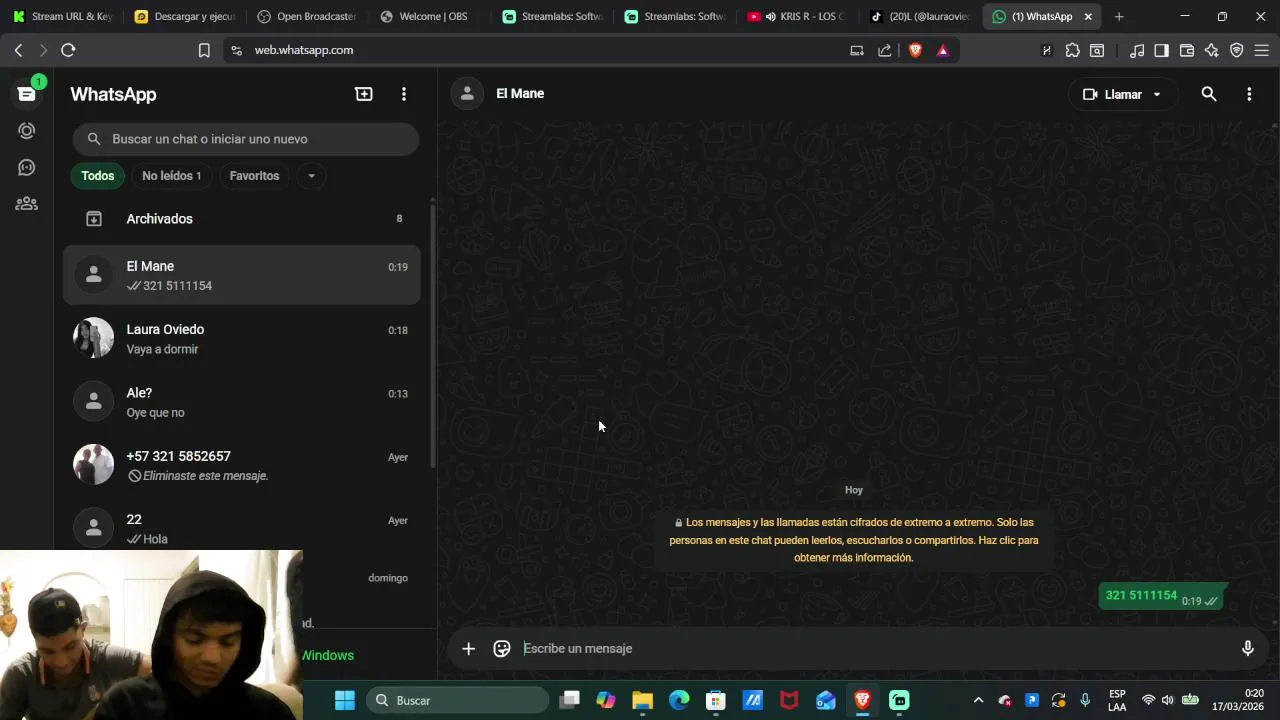
Task: Click the encryption info notice
Action: (854, 540)
